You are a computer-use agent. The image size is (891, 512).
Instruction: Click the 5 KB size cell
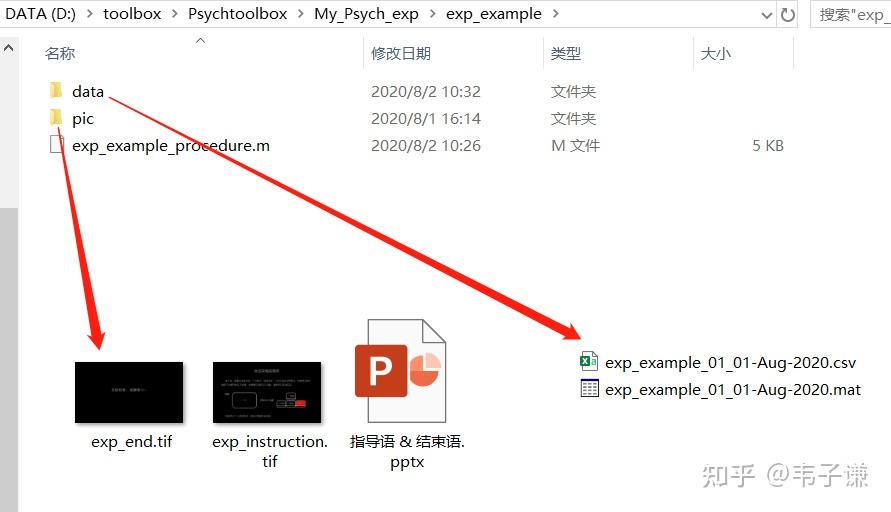coord(768,145)
